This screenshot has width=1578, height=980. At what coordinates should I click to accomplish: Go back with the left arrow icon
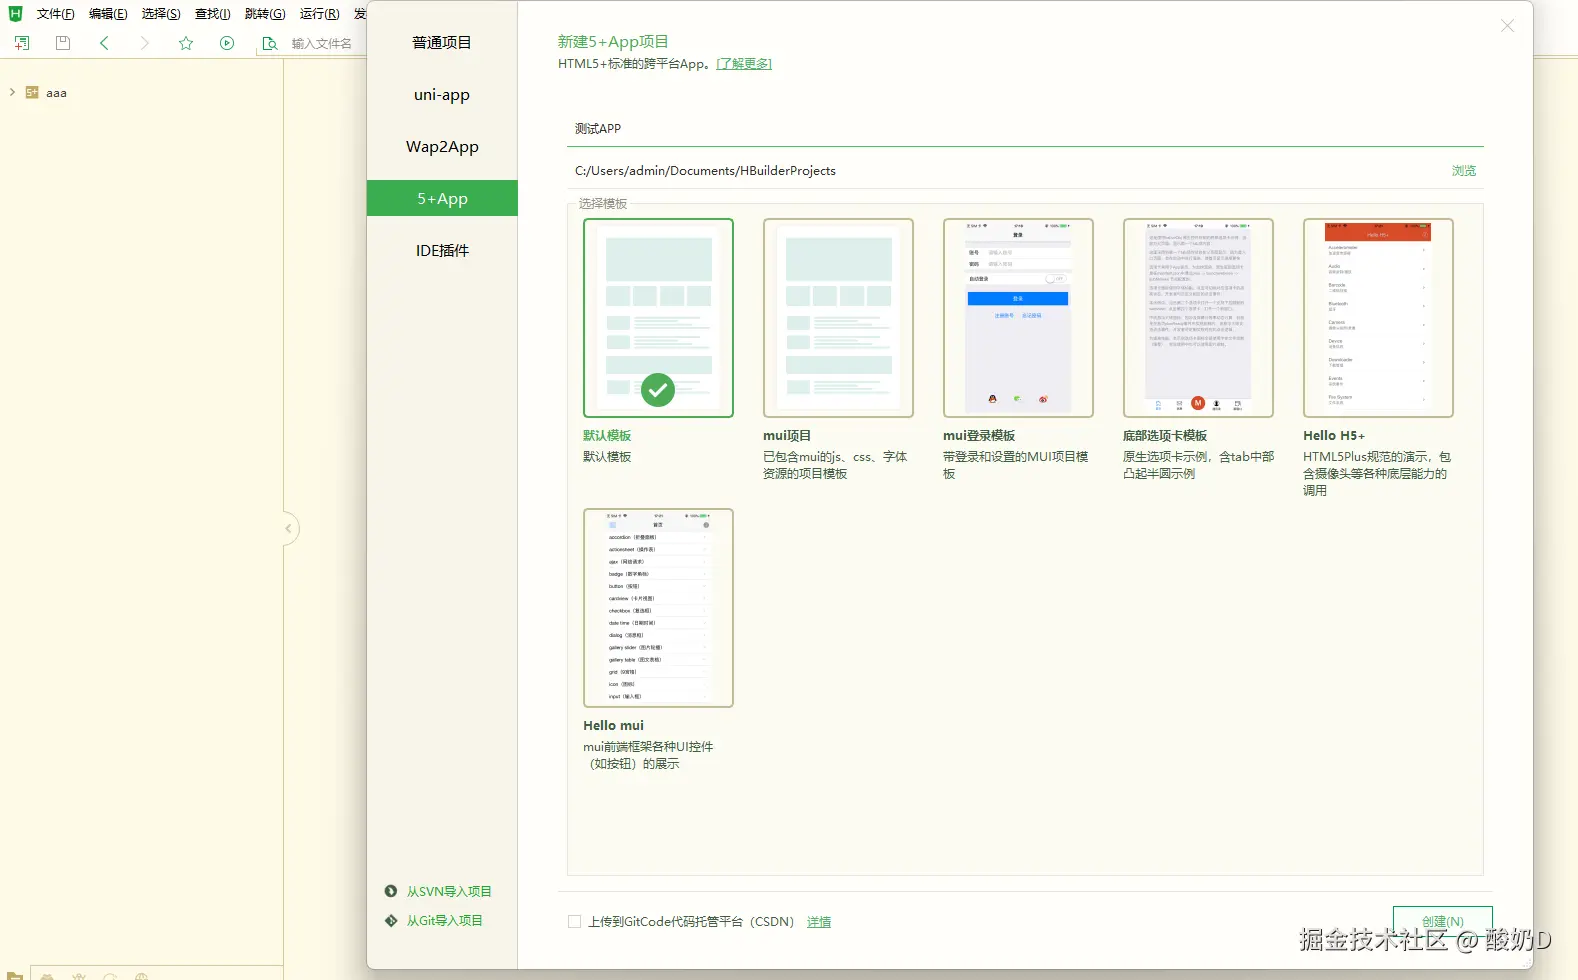click(x=104, y=43)
